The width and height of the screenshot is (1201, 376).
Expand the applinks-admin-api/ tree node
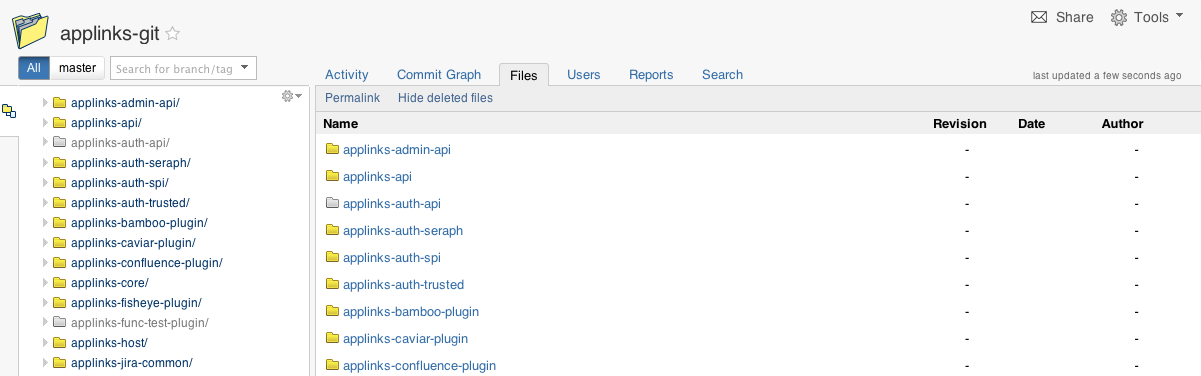tap(45, 102)
